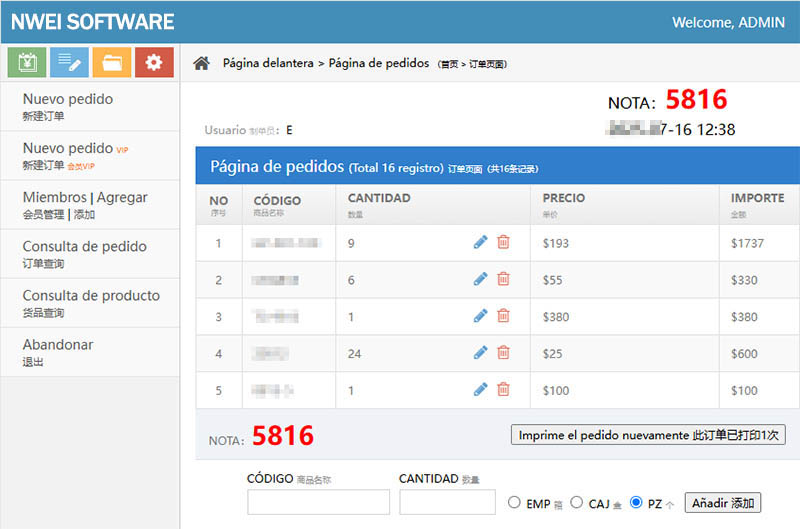Select the PZ radio button

[636, 502]
